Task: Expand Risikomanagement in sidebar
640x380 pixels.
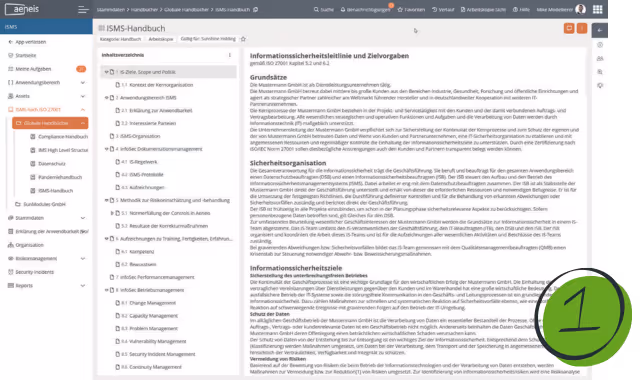Action: pyautogui.click(x=83, y=258)
